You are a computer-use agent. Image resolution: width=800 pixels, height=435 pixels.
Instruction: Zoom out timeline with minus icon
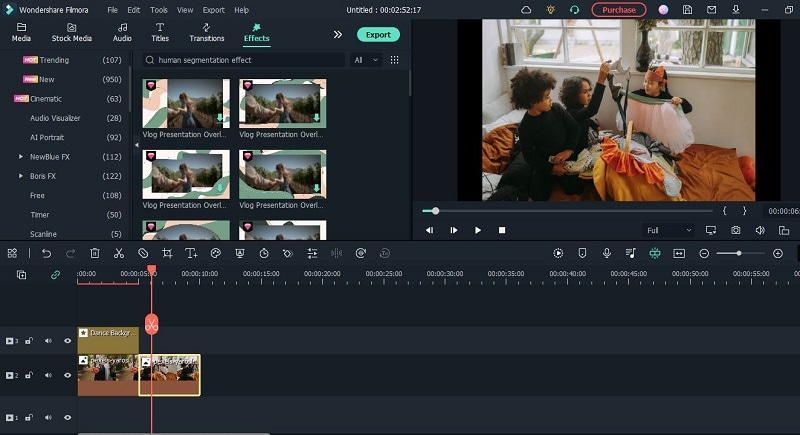(x=704, y=253)
